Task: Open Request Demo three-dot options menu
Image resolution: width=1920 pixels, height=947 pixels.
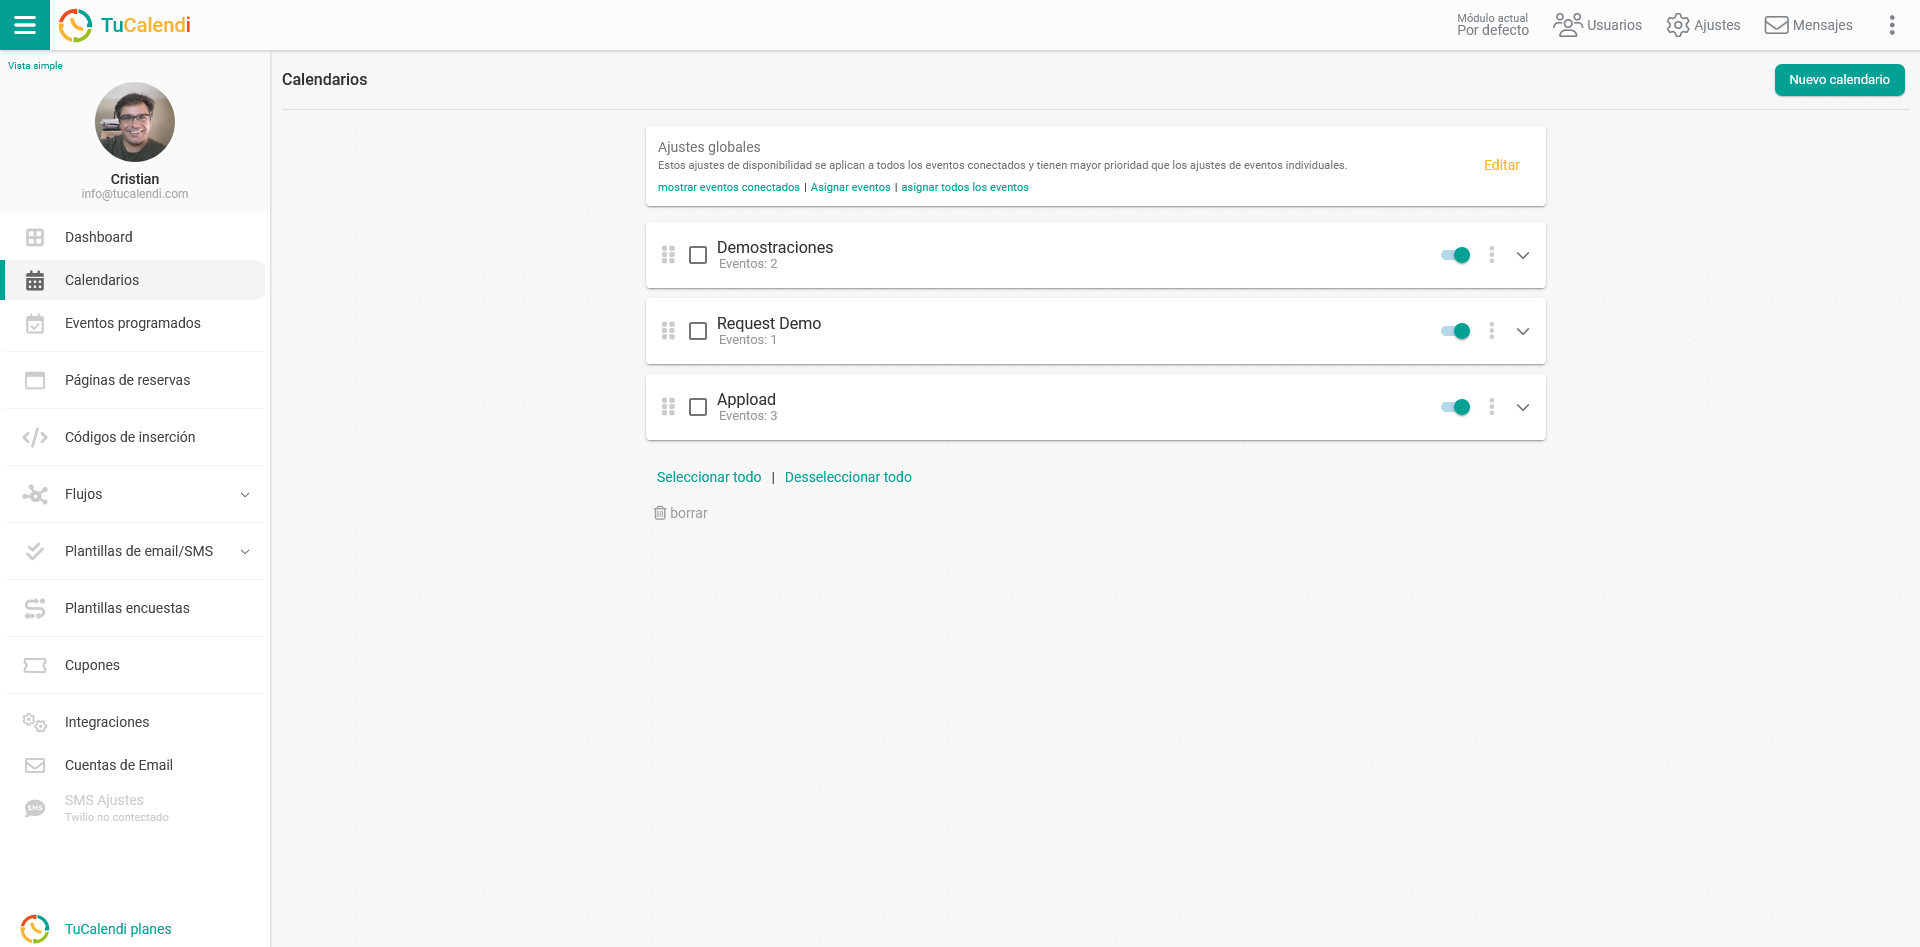Action: click(1491, 331)
